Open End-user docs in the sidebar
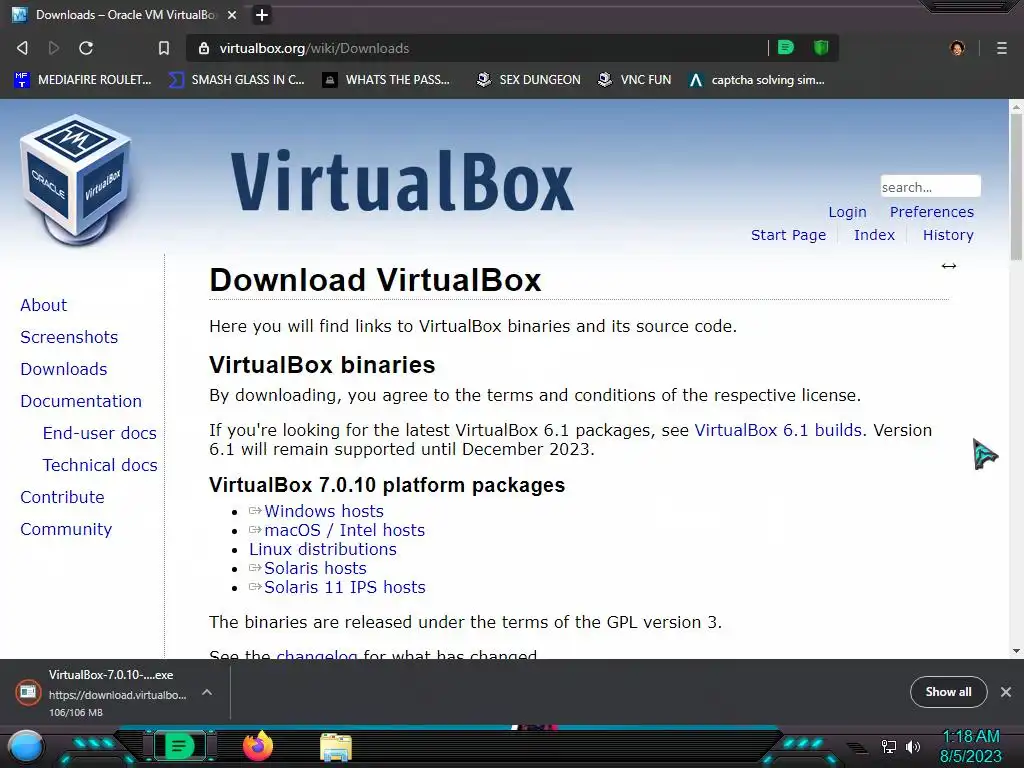Viewport: 1024px width, 768px height. (x=99, y=433)
